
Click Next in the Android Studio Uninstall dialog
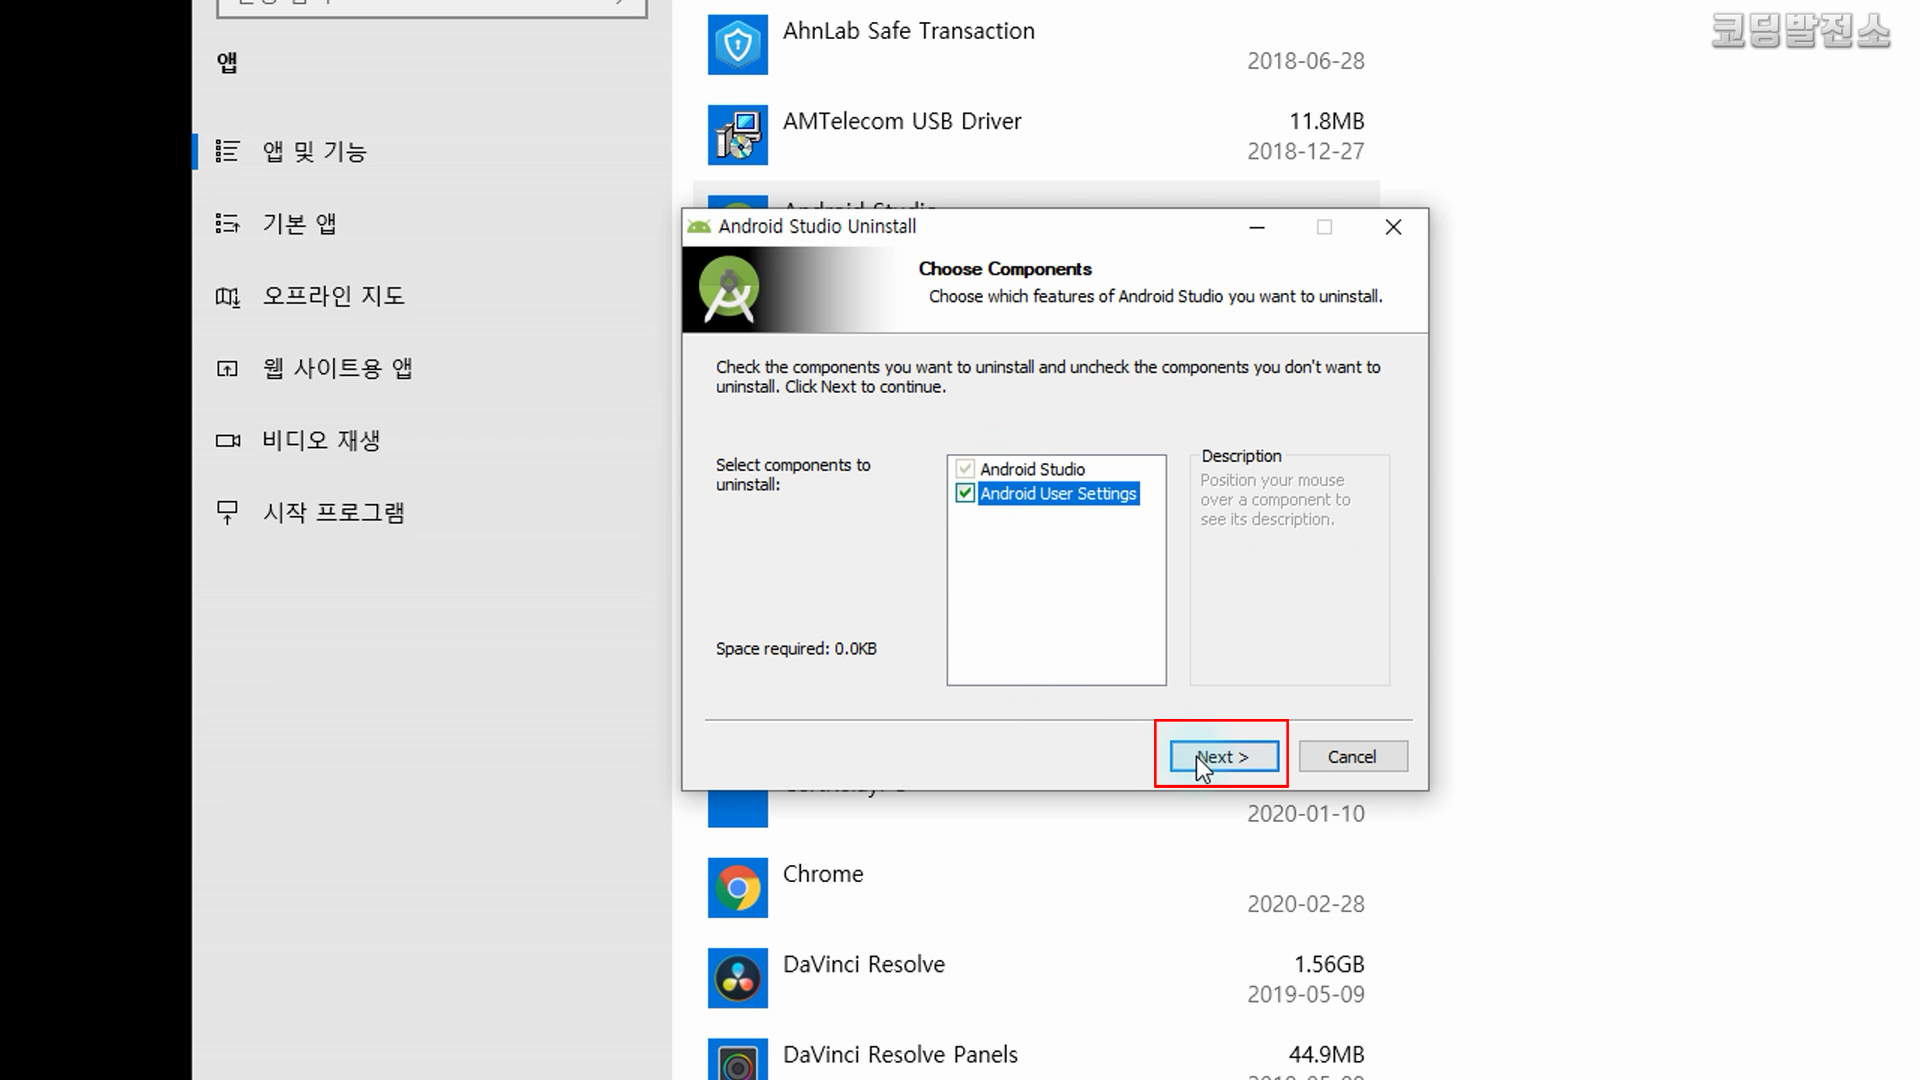click(1224, 757)
